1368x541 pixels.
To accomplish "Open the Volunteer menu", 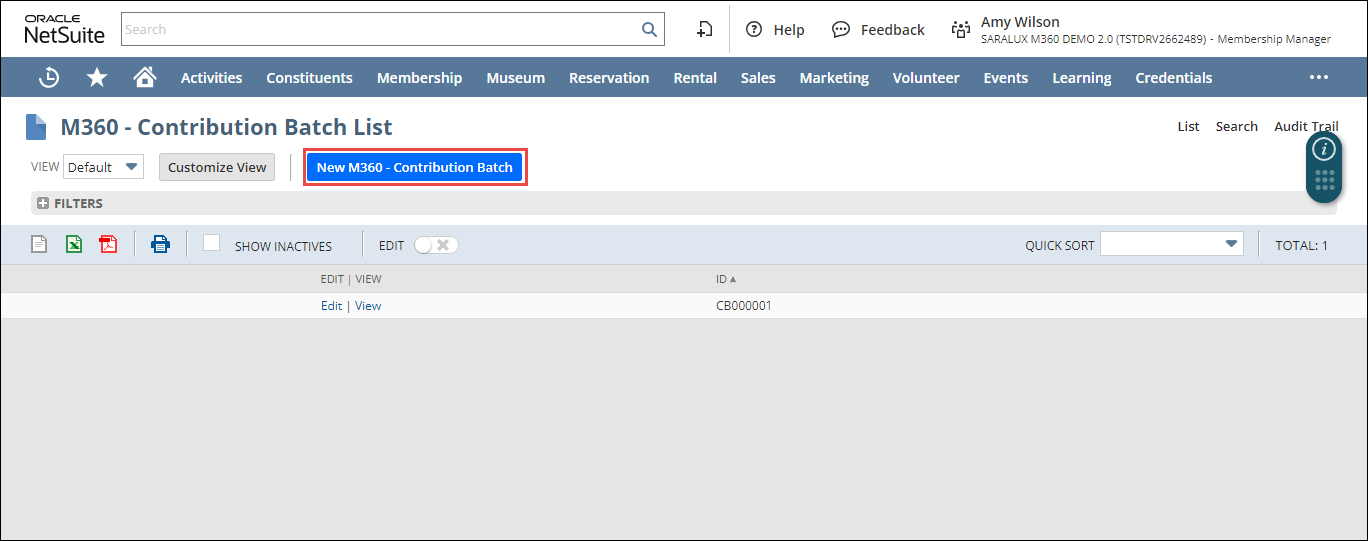I will coord(925,78).
